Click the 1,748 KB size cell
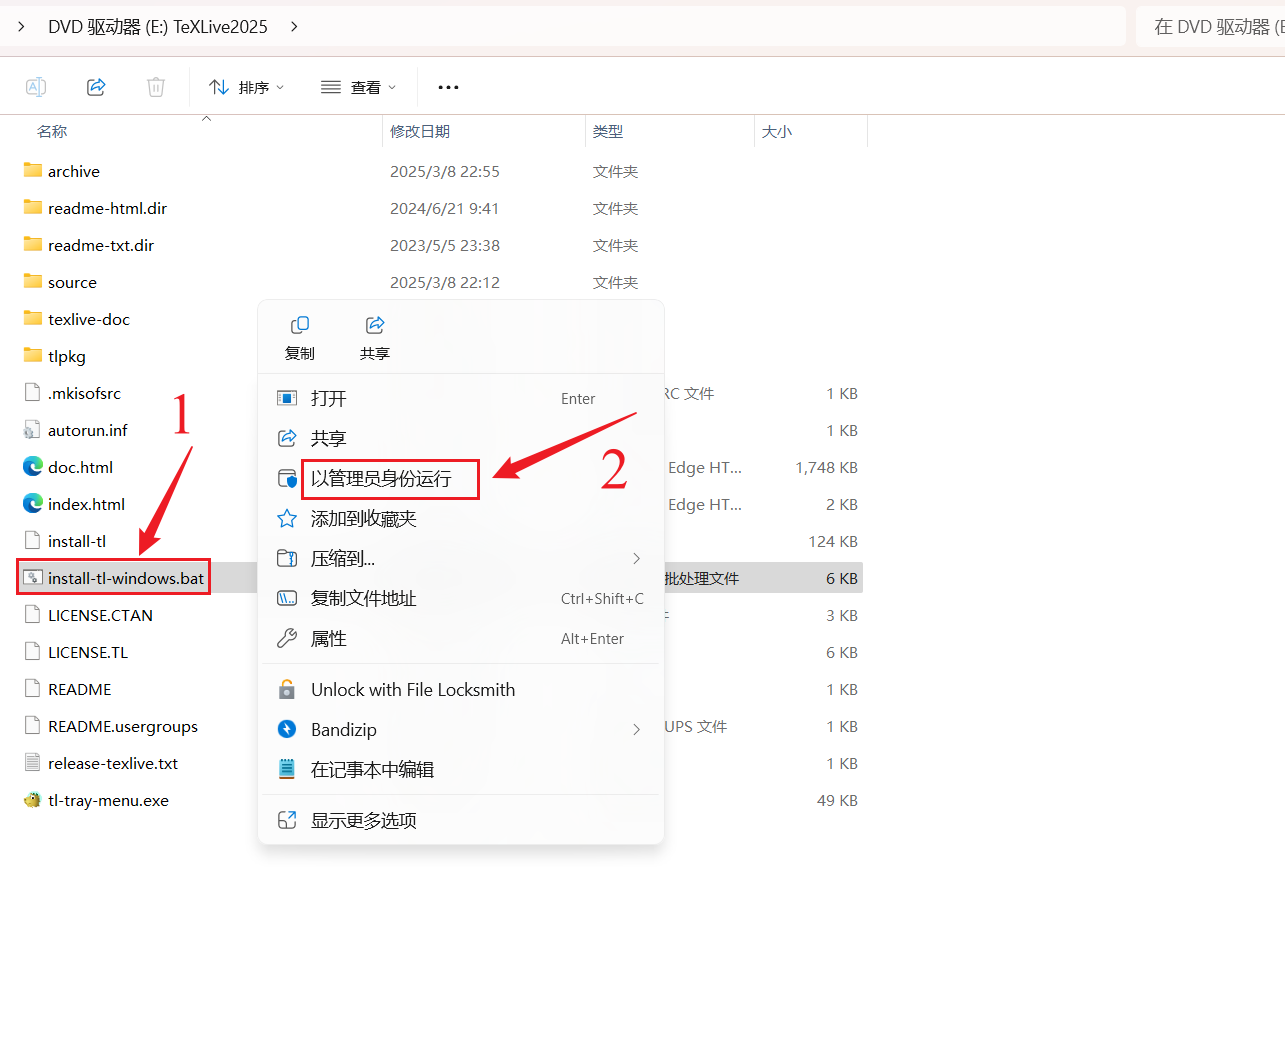 tap(826, 467)
